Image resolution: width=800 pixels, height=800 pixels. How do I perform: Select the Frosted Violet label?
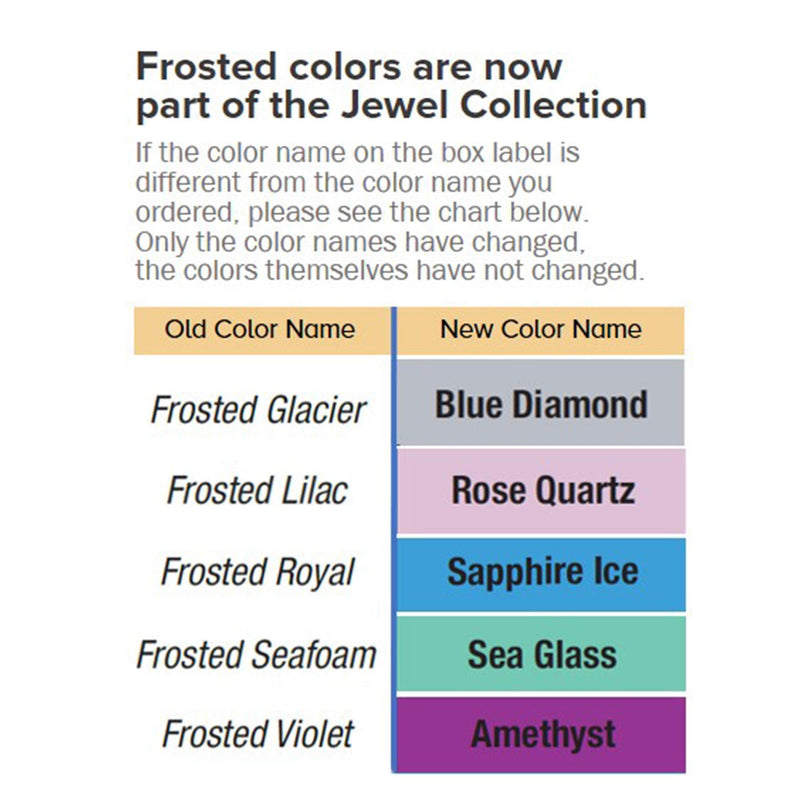coord(258,734)
